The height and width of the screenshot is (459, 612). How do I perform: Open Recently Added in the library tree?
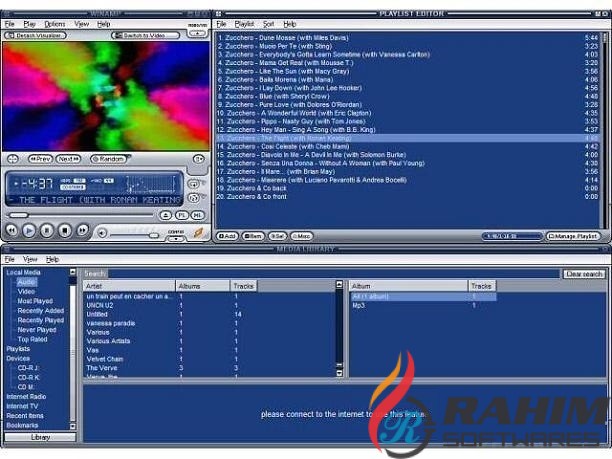point(41,311)
